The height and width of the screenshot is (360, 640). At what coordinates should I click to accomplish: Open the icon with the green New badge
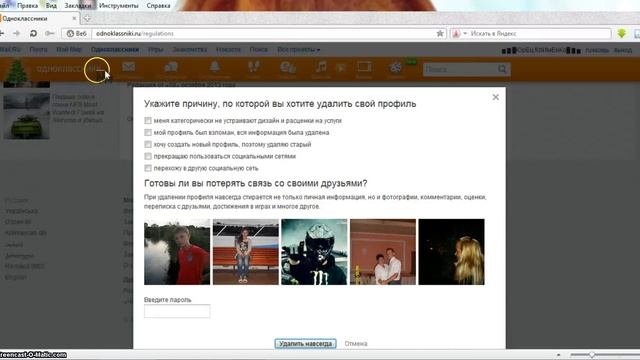396,67
